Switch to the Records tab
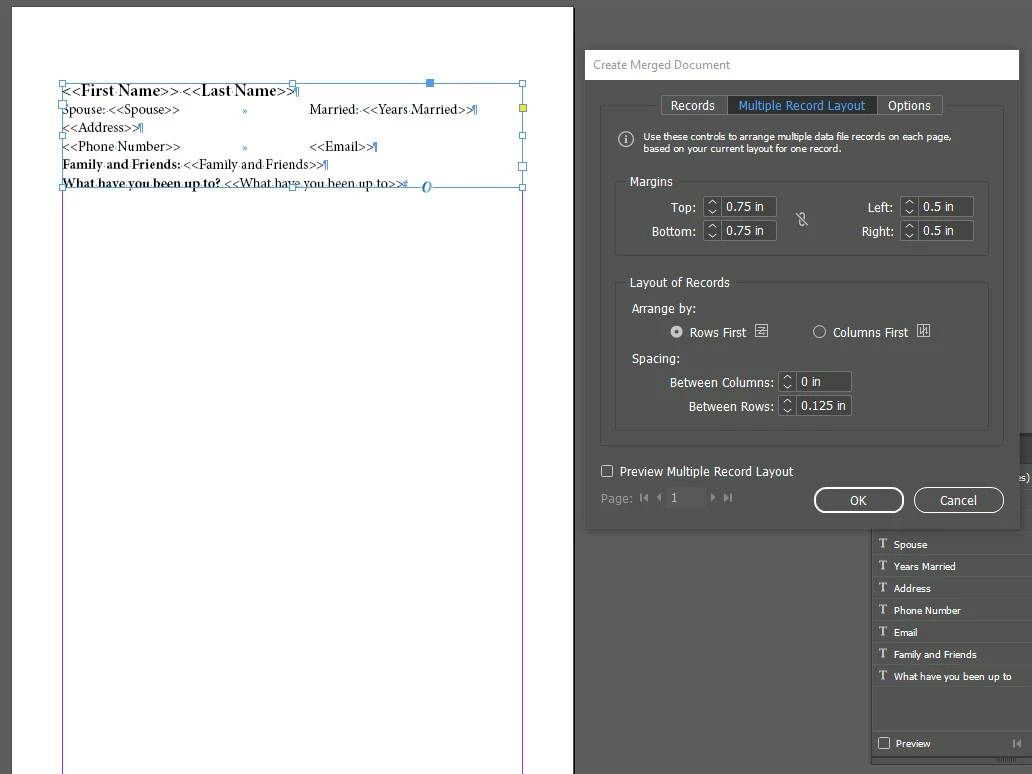Screen dimensions: 1032x774 pos(692,105)
